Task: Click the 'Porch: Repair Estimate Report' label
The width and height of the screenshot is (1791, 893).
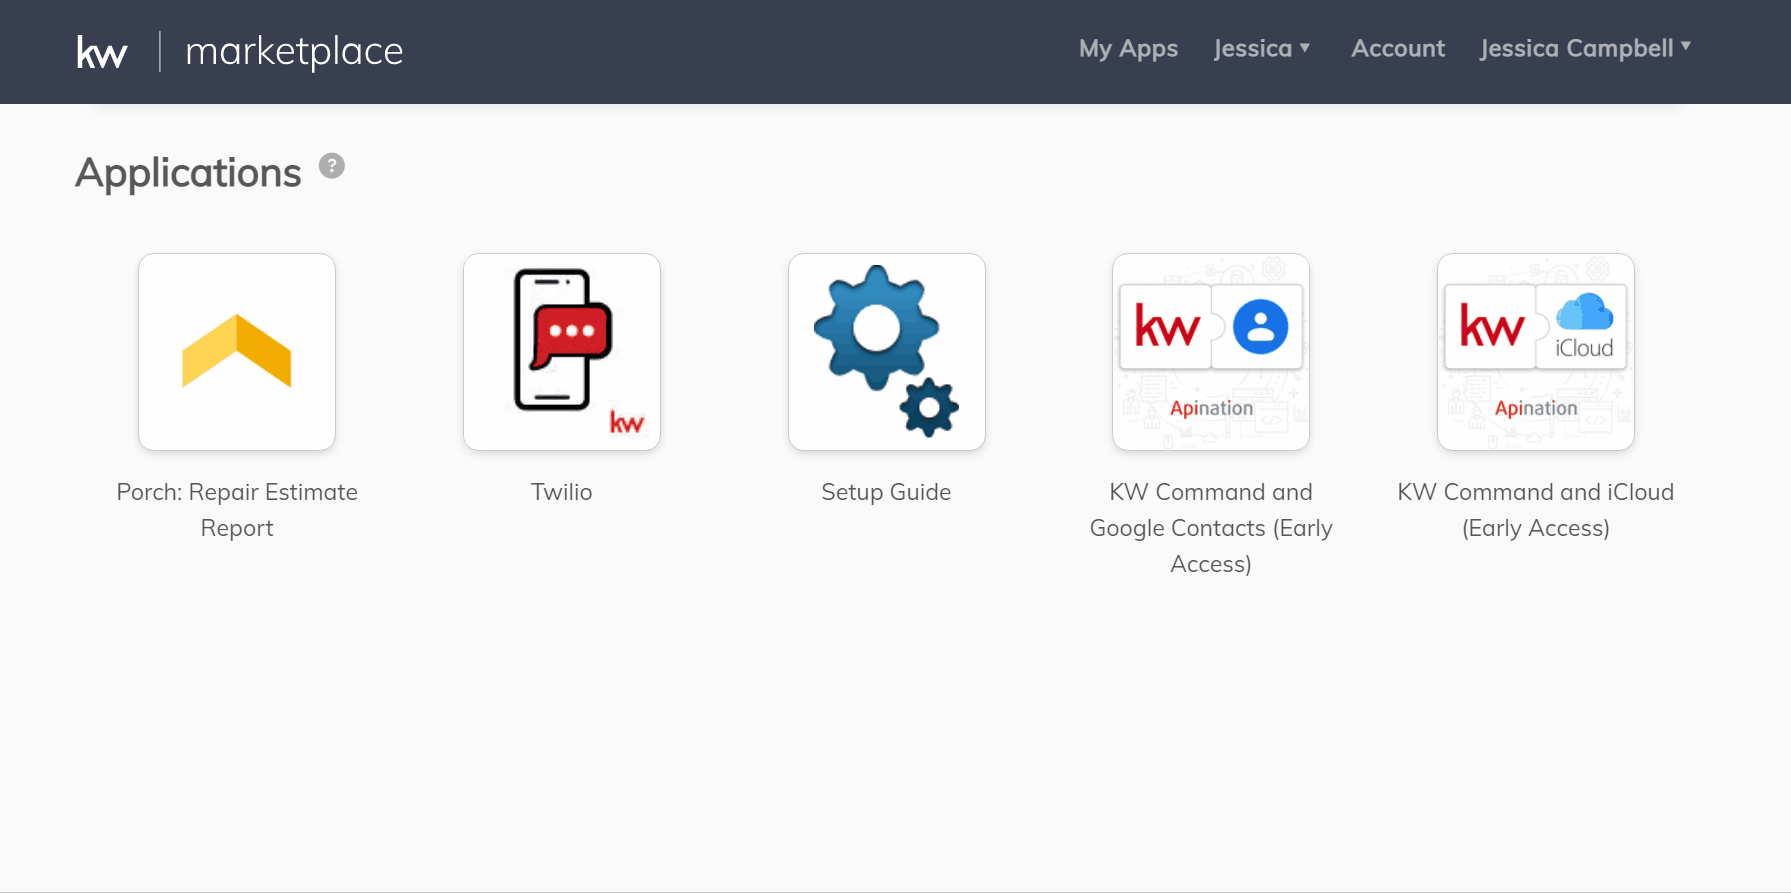Action: click(x=237, y=510)
